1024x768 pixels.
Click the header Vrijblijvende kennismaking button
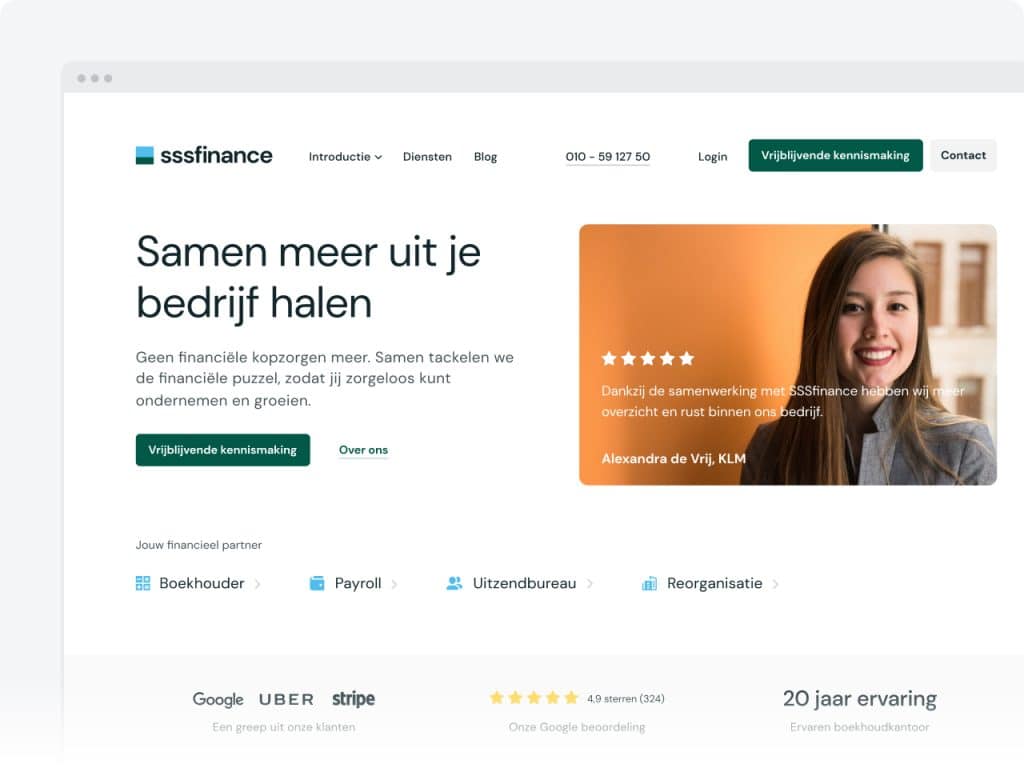(x=835, y=155)
